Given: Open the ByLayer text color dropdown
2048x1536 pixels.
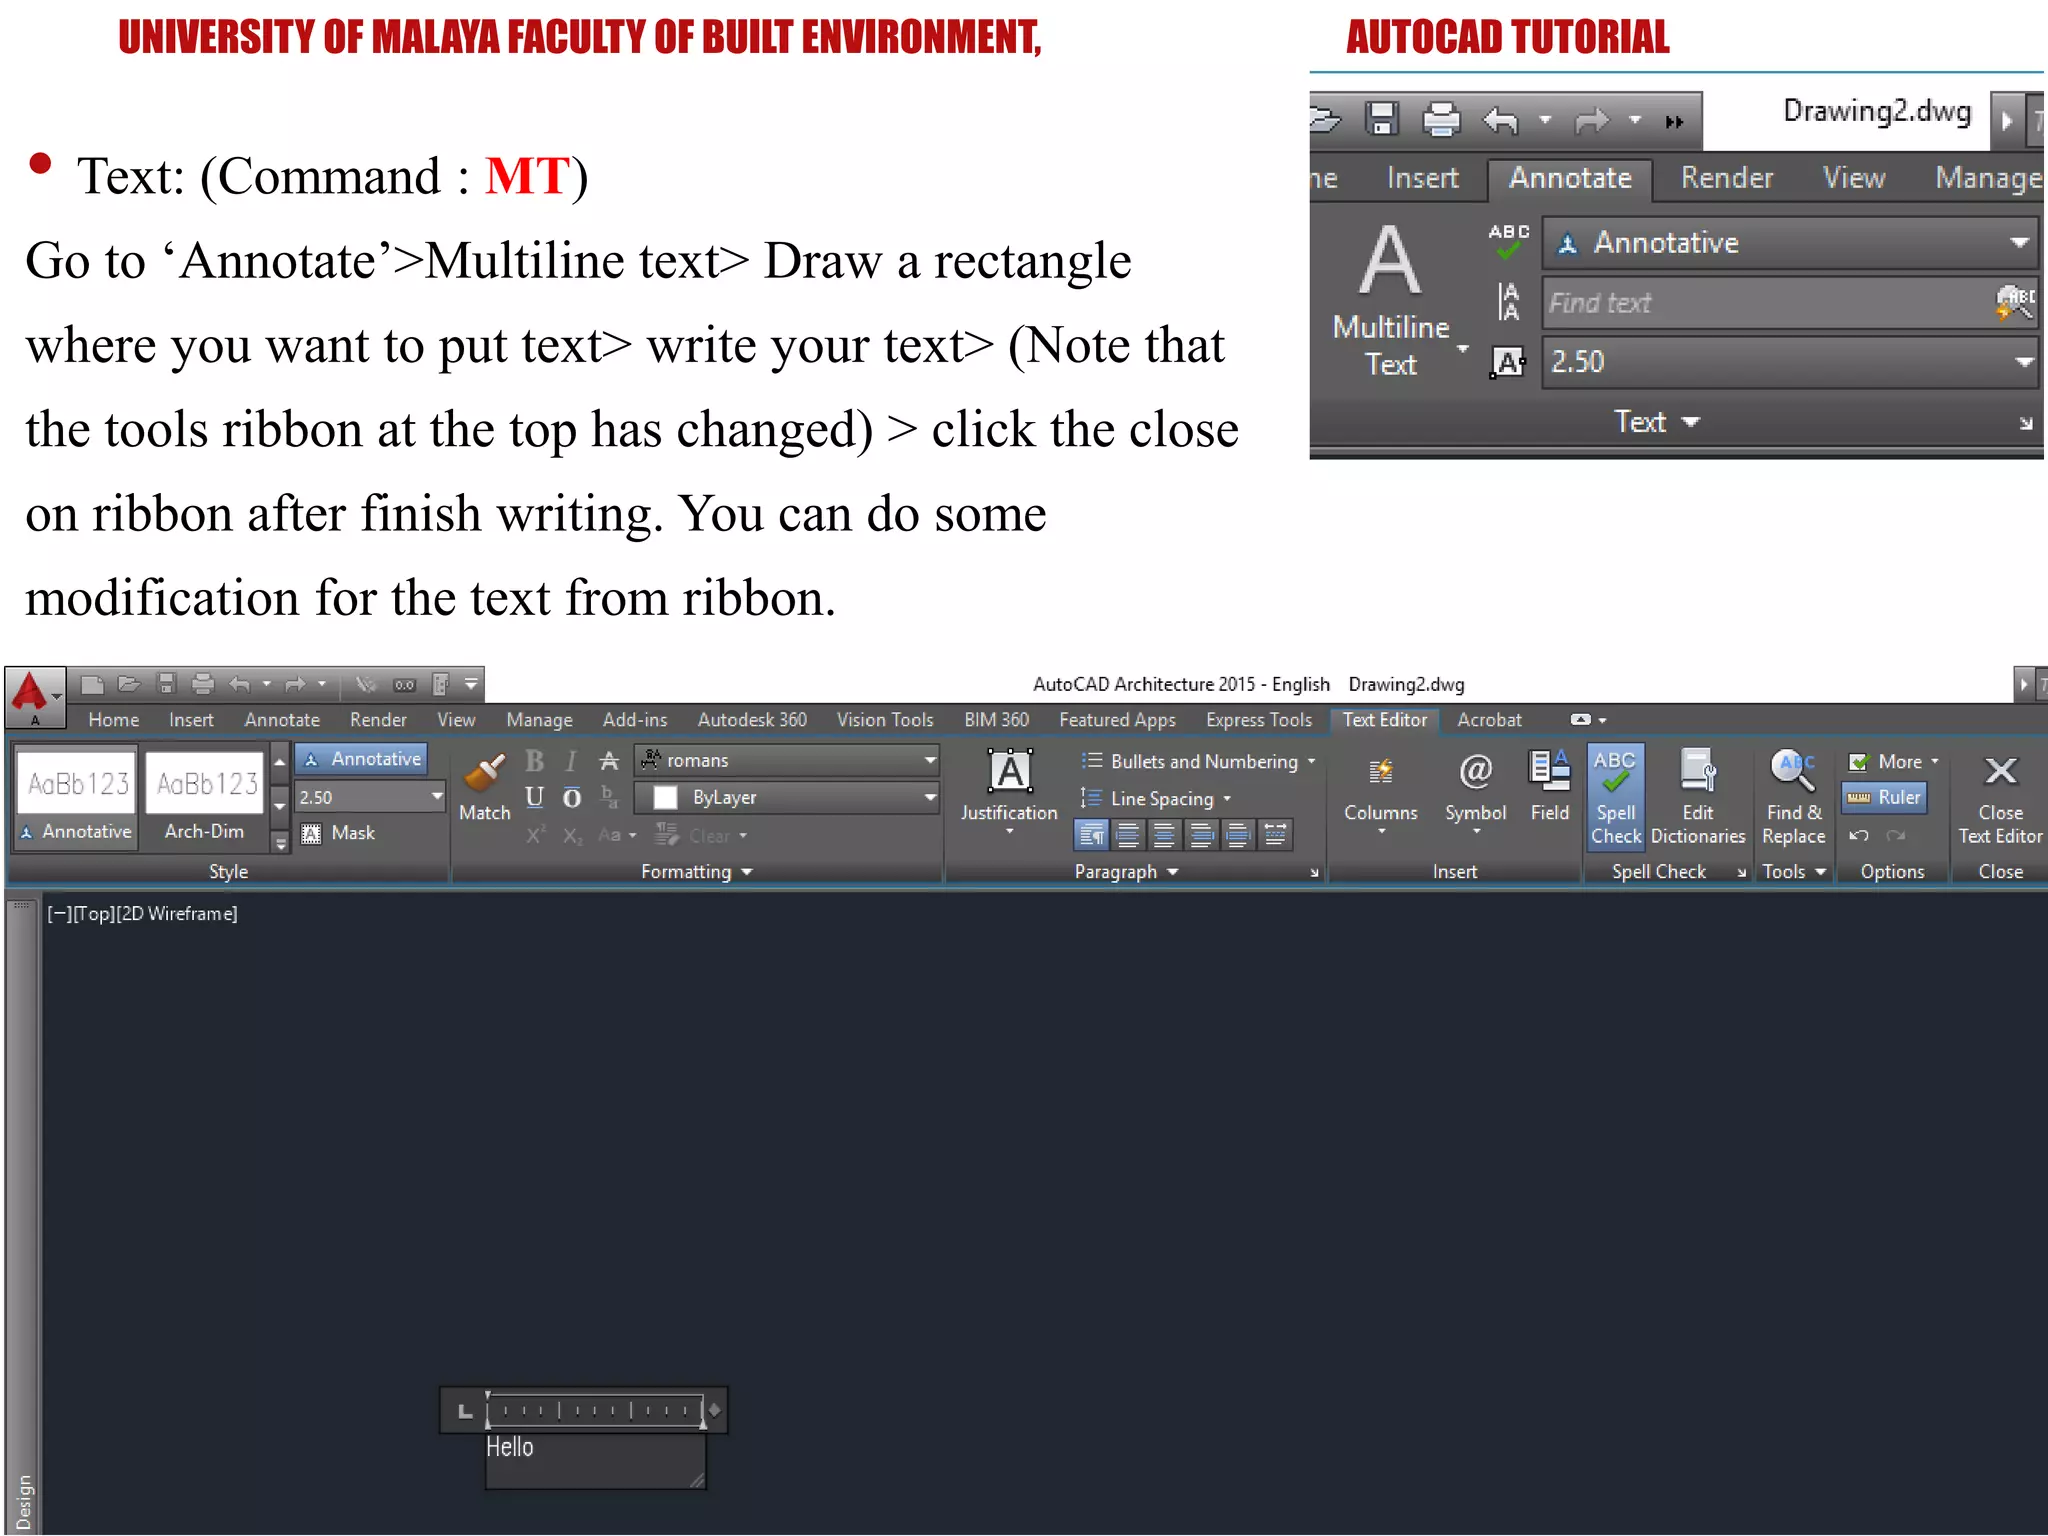Looking at the screenshot, I should point(930,797).
